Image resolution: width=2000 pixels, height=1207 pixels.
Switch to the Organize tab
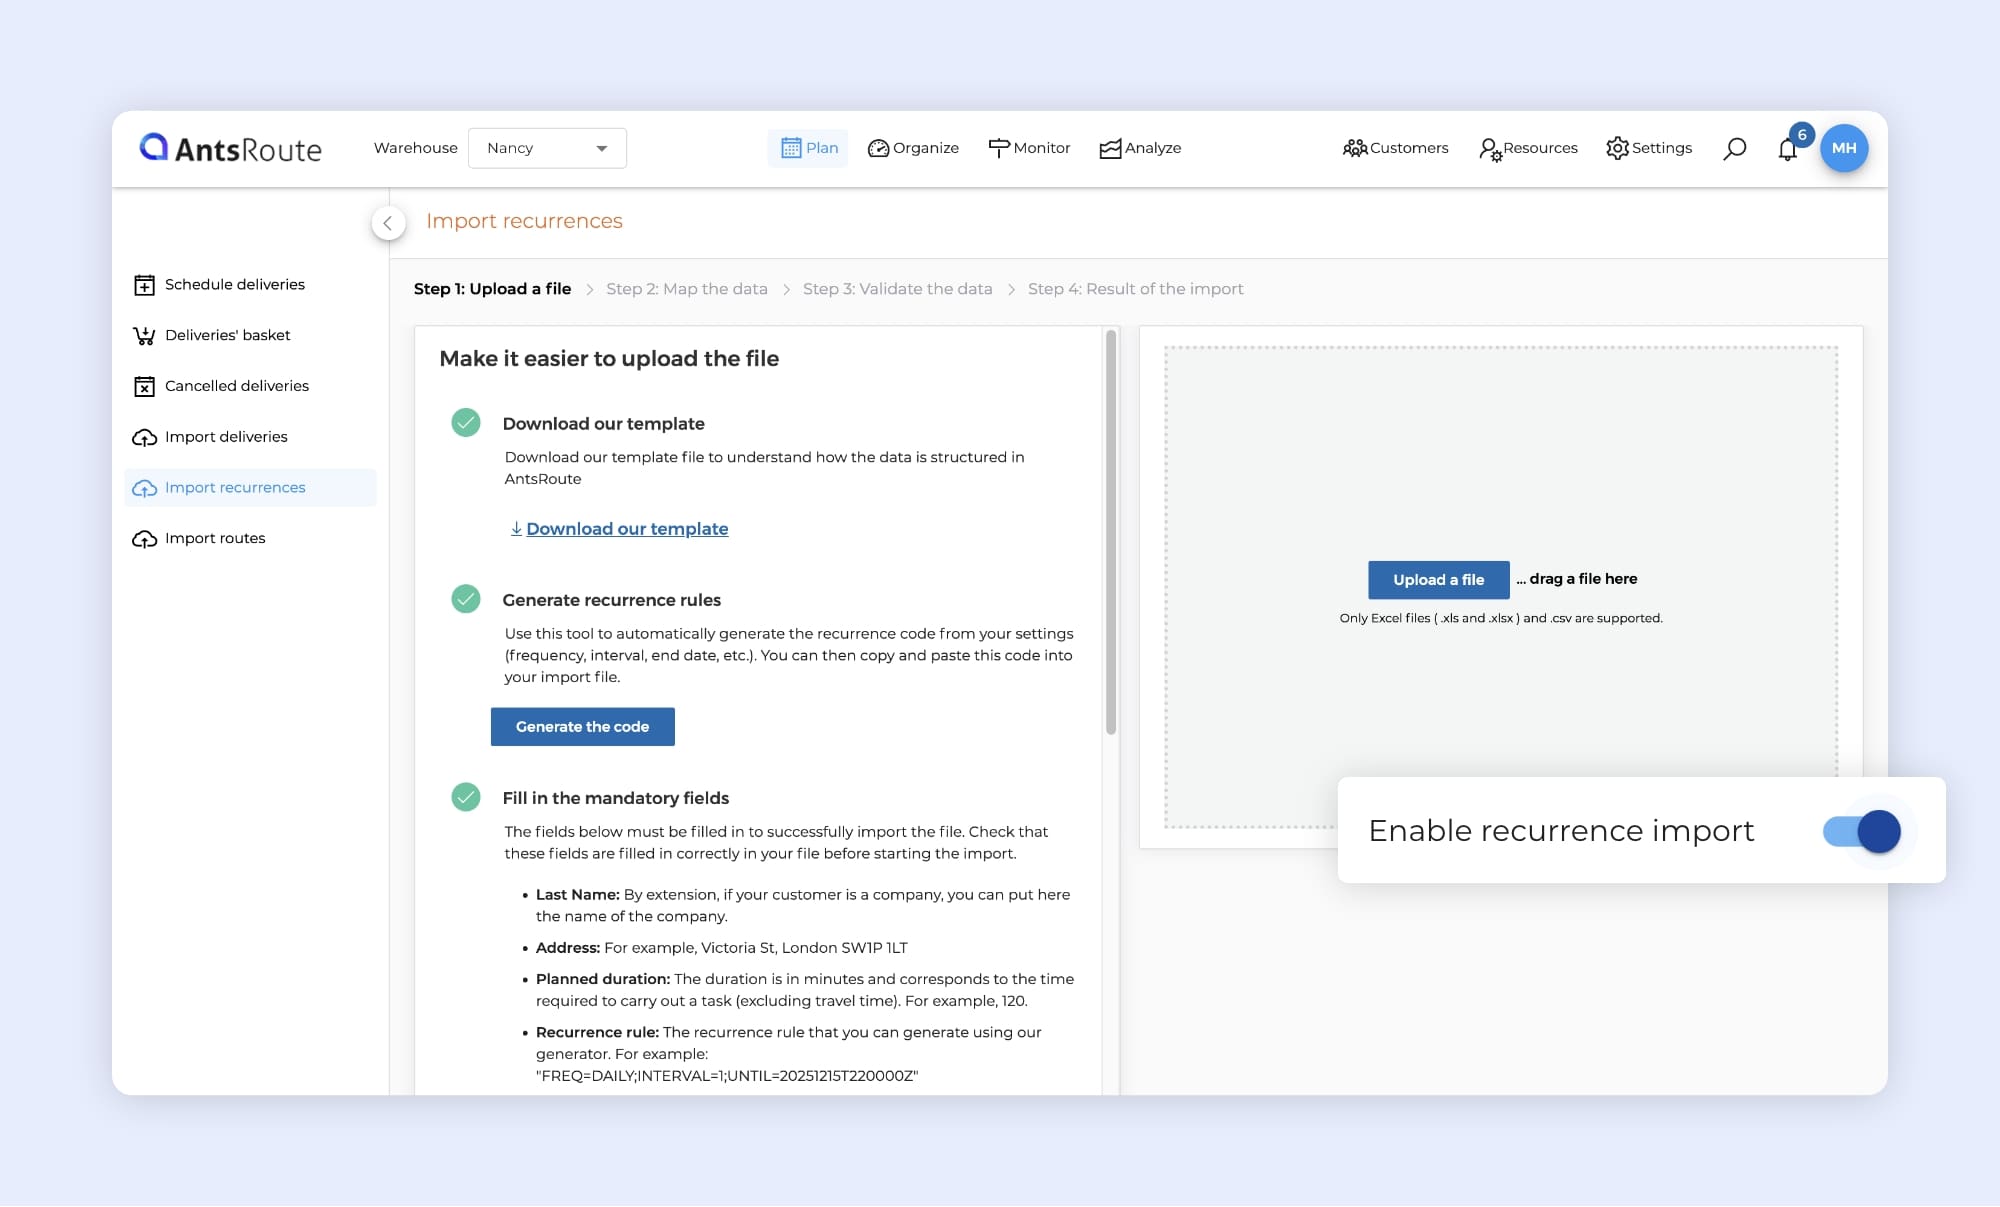coord(913,148)
